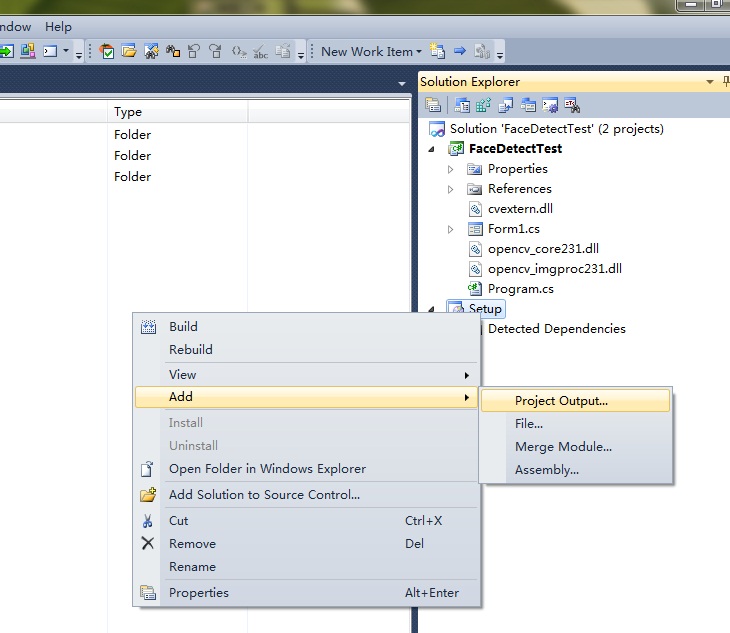Collapse the FaceDetectTest project node
This screenshot has height=633, width=730.
pyautogui.click(x=431, y=149)
